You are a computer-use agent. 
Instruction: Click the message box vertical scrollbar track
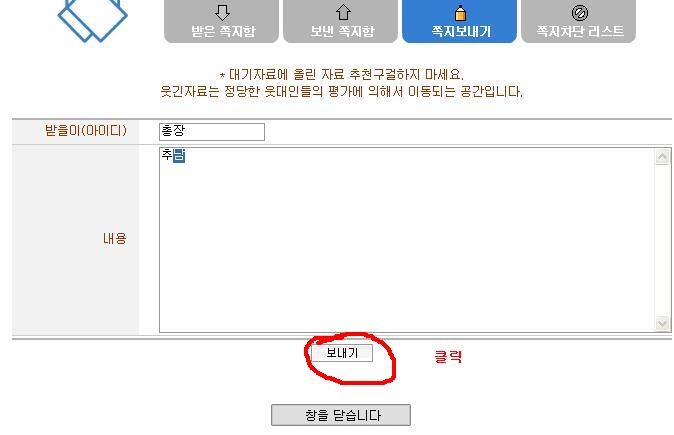pyautogui.click(x=662, y=240)
